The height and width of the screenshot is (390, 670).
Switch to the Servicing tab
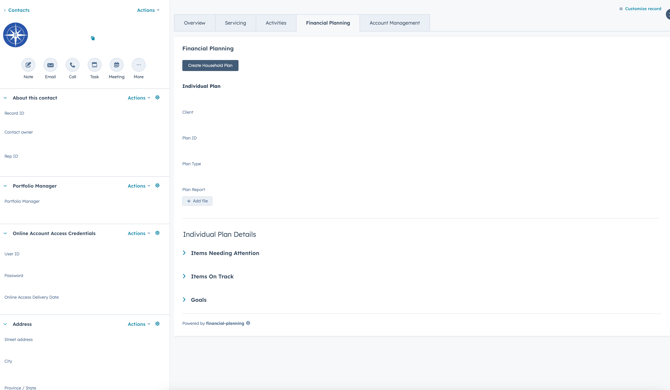(235, 23)
